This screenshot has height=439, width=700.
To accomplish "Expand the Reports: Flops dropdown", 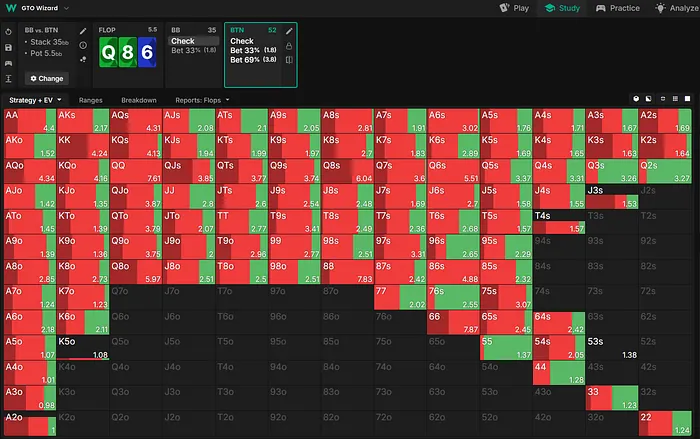I will click(x=201, y=100).
